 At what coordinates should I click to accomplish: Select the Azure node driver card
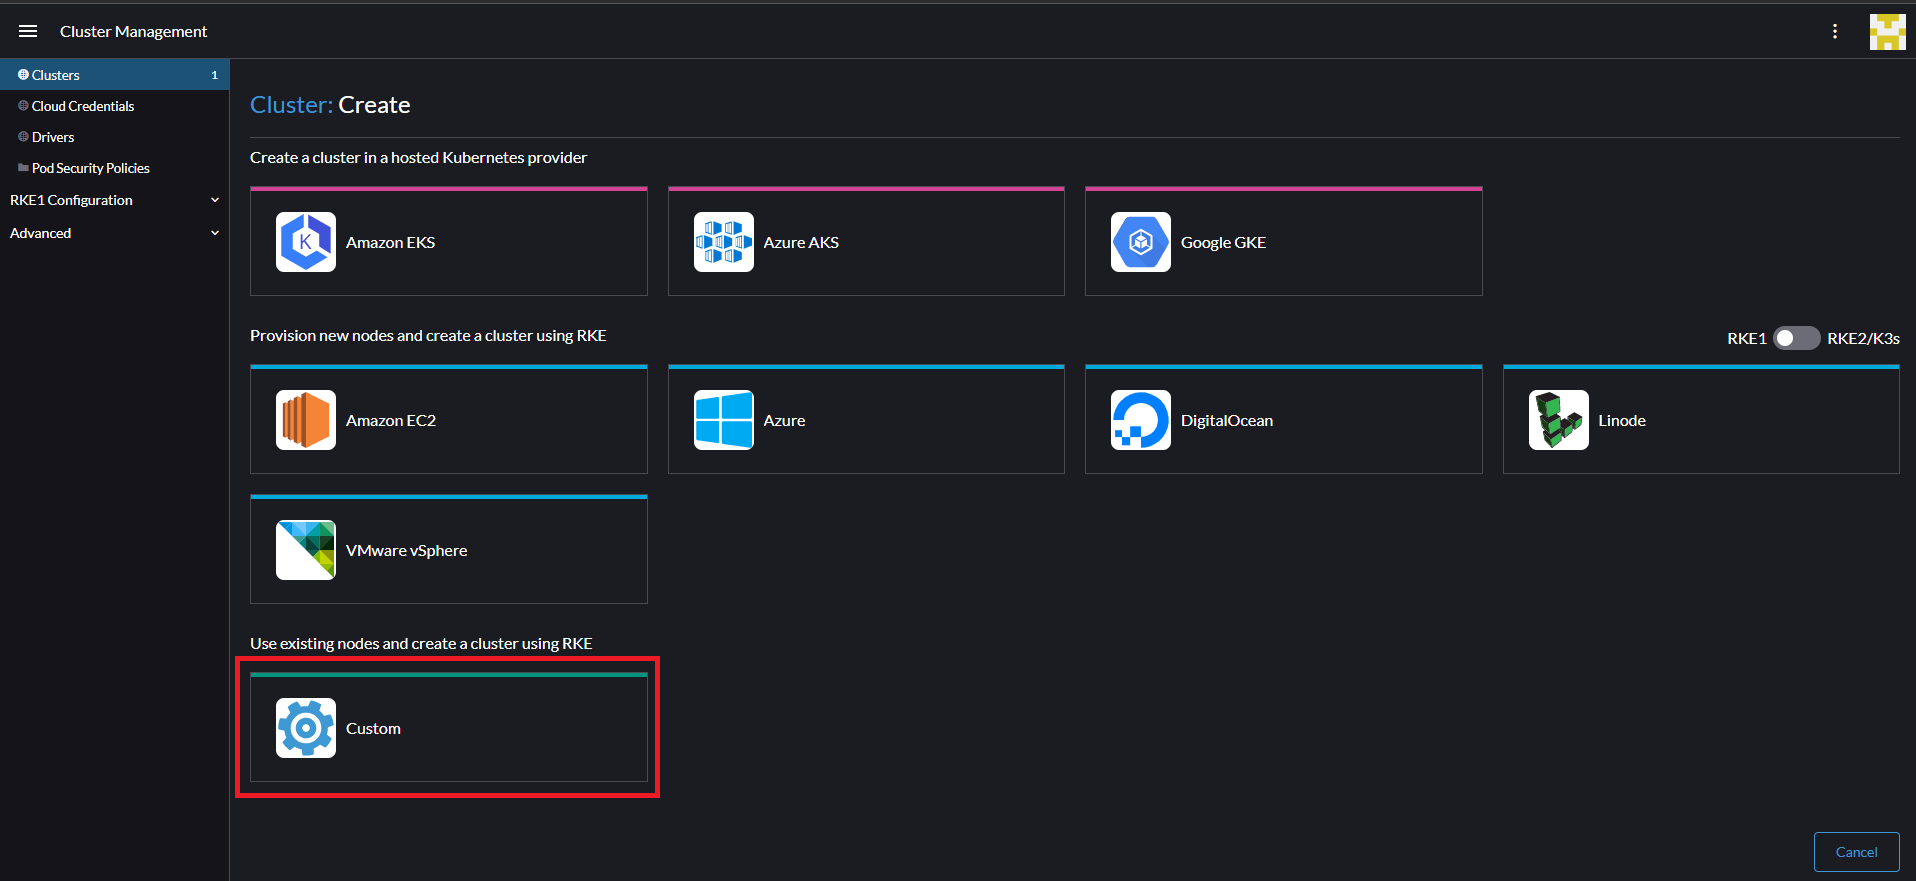pyautogui.click(x=866, y=419)
